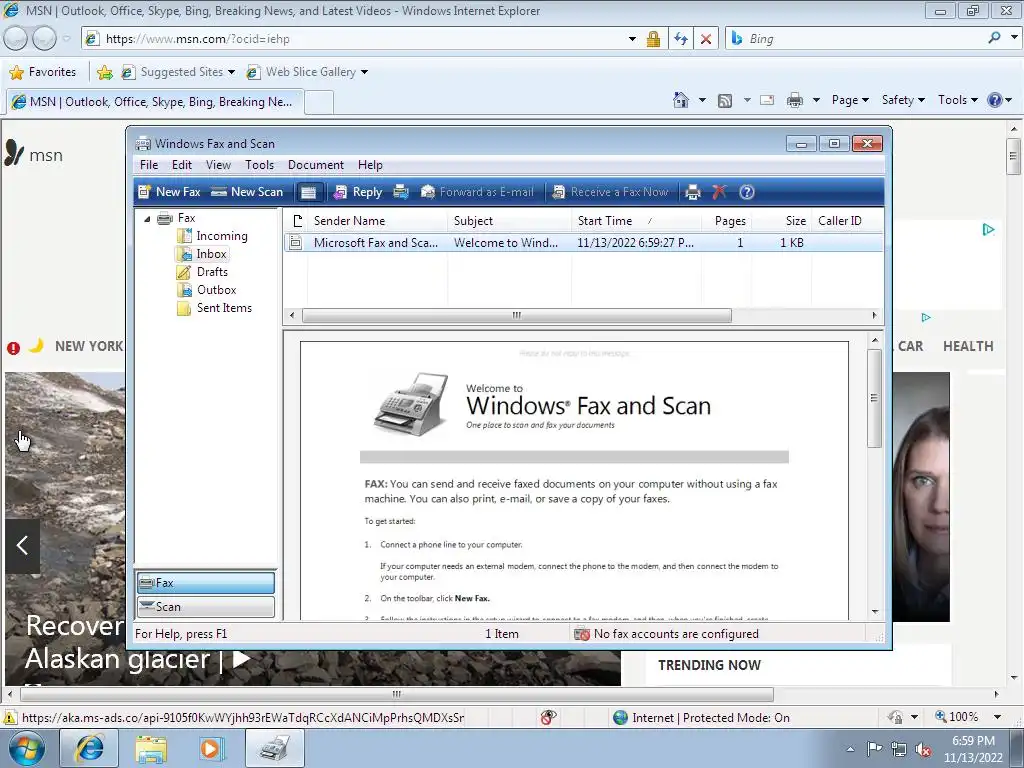Viewport: 1024px width, 768px height.
Task: Click the IE address bar URL field
Action: (362, 39)
